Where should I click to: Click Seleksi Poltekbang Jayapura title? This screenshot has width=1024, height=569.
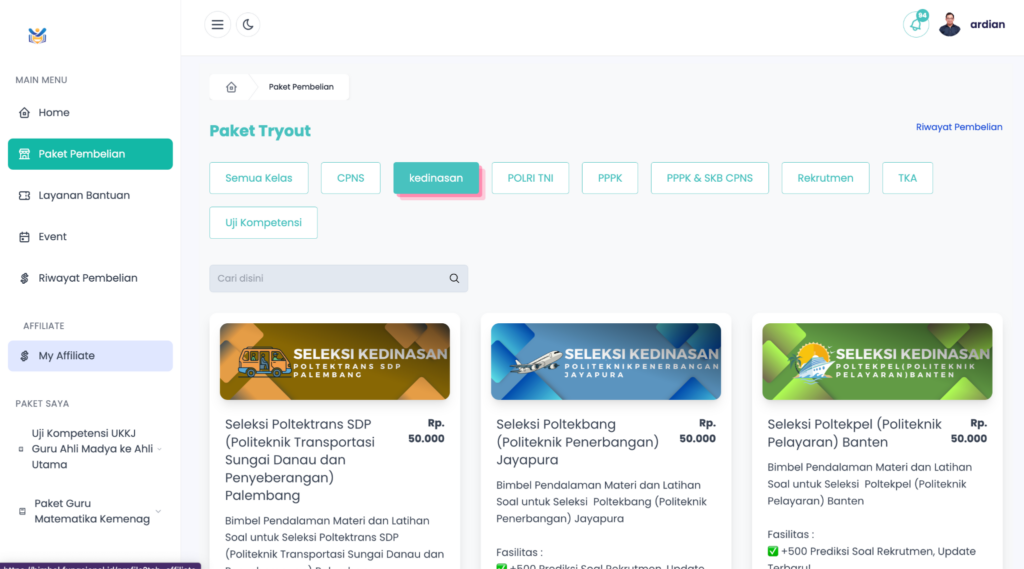[x=577, y=442]
